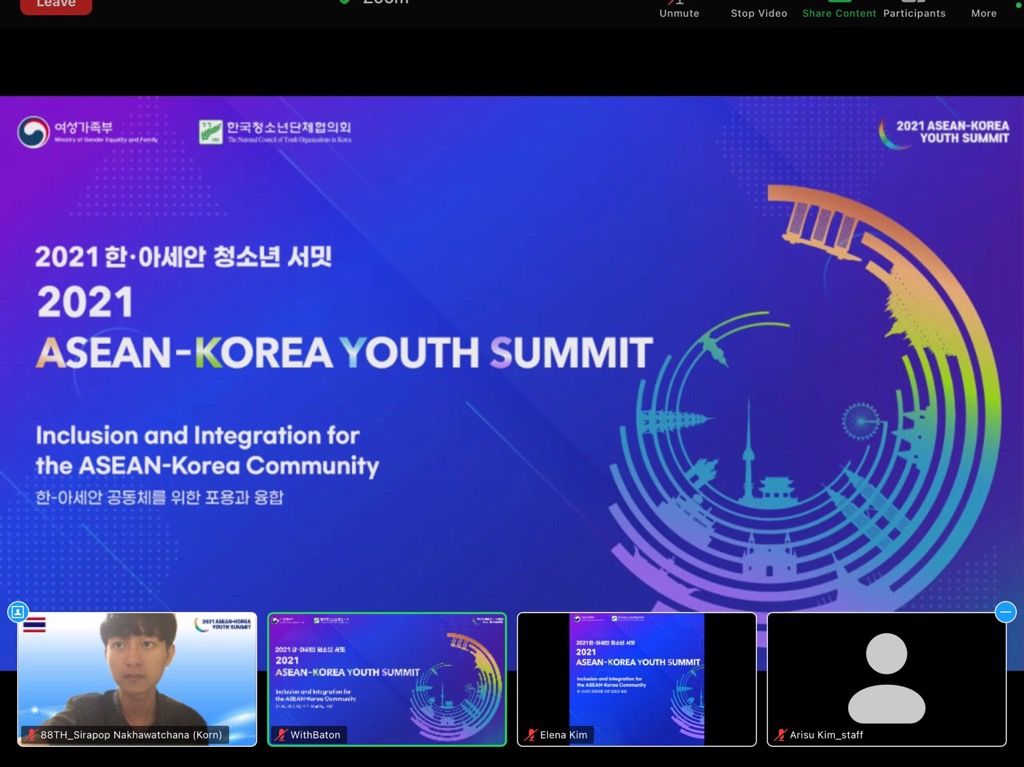Collapse the video strip with the minus icon

point(1006,611)
